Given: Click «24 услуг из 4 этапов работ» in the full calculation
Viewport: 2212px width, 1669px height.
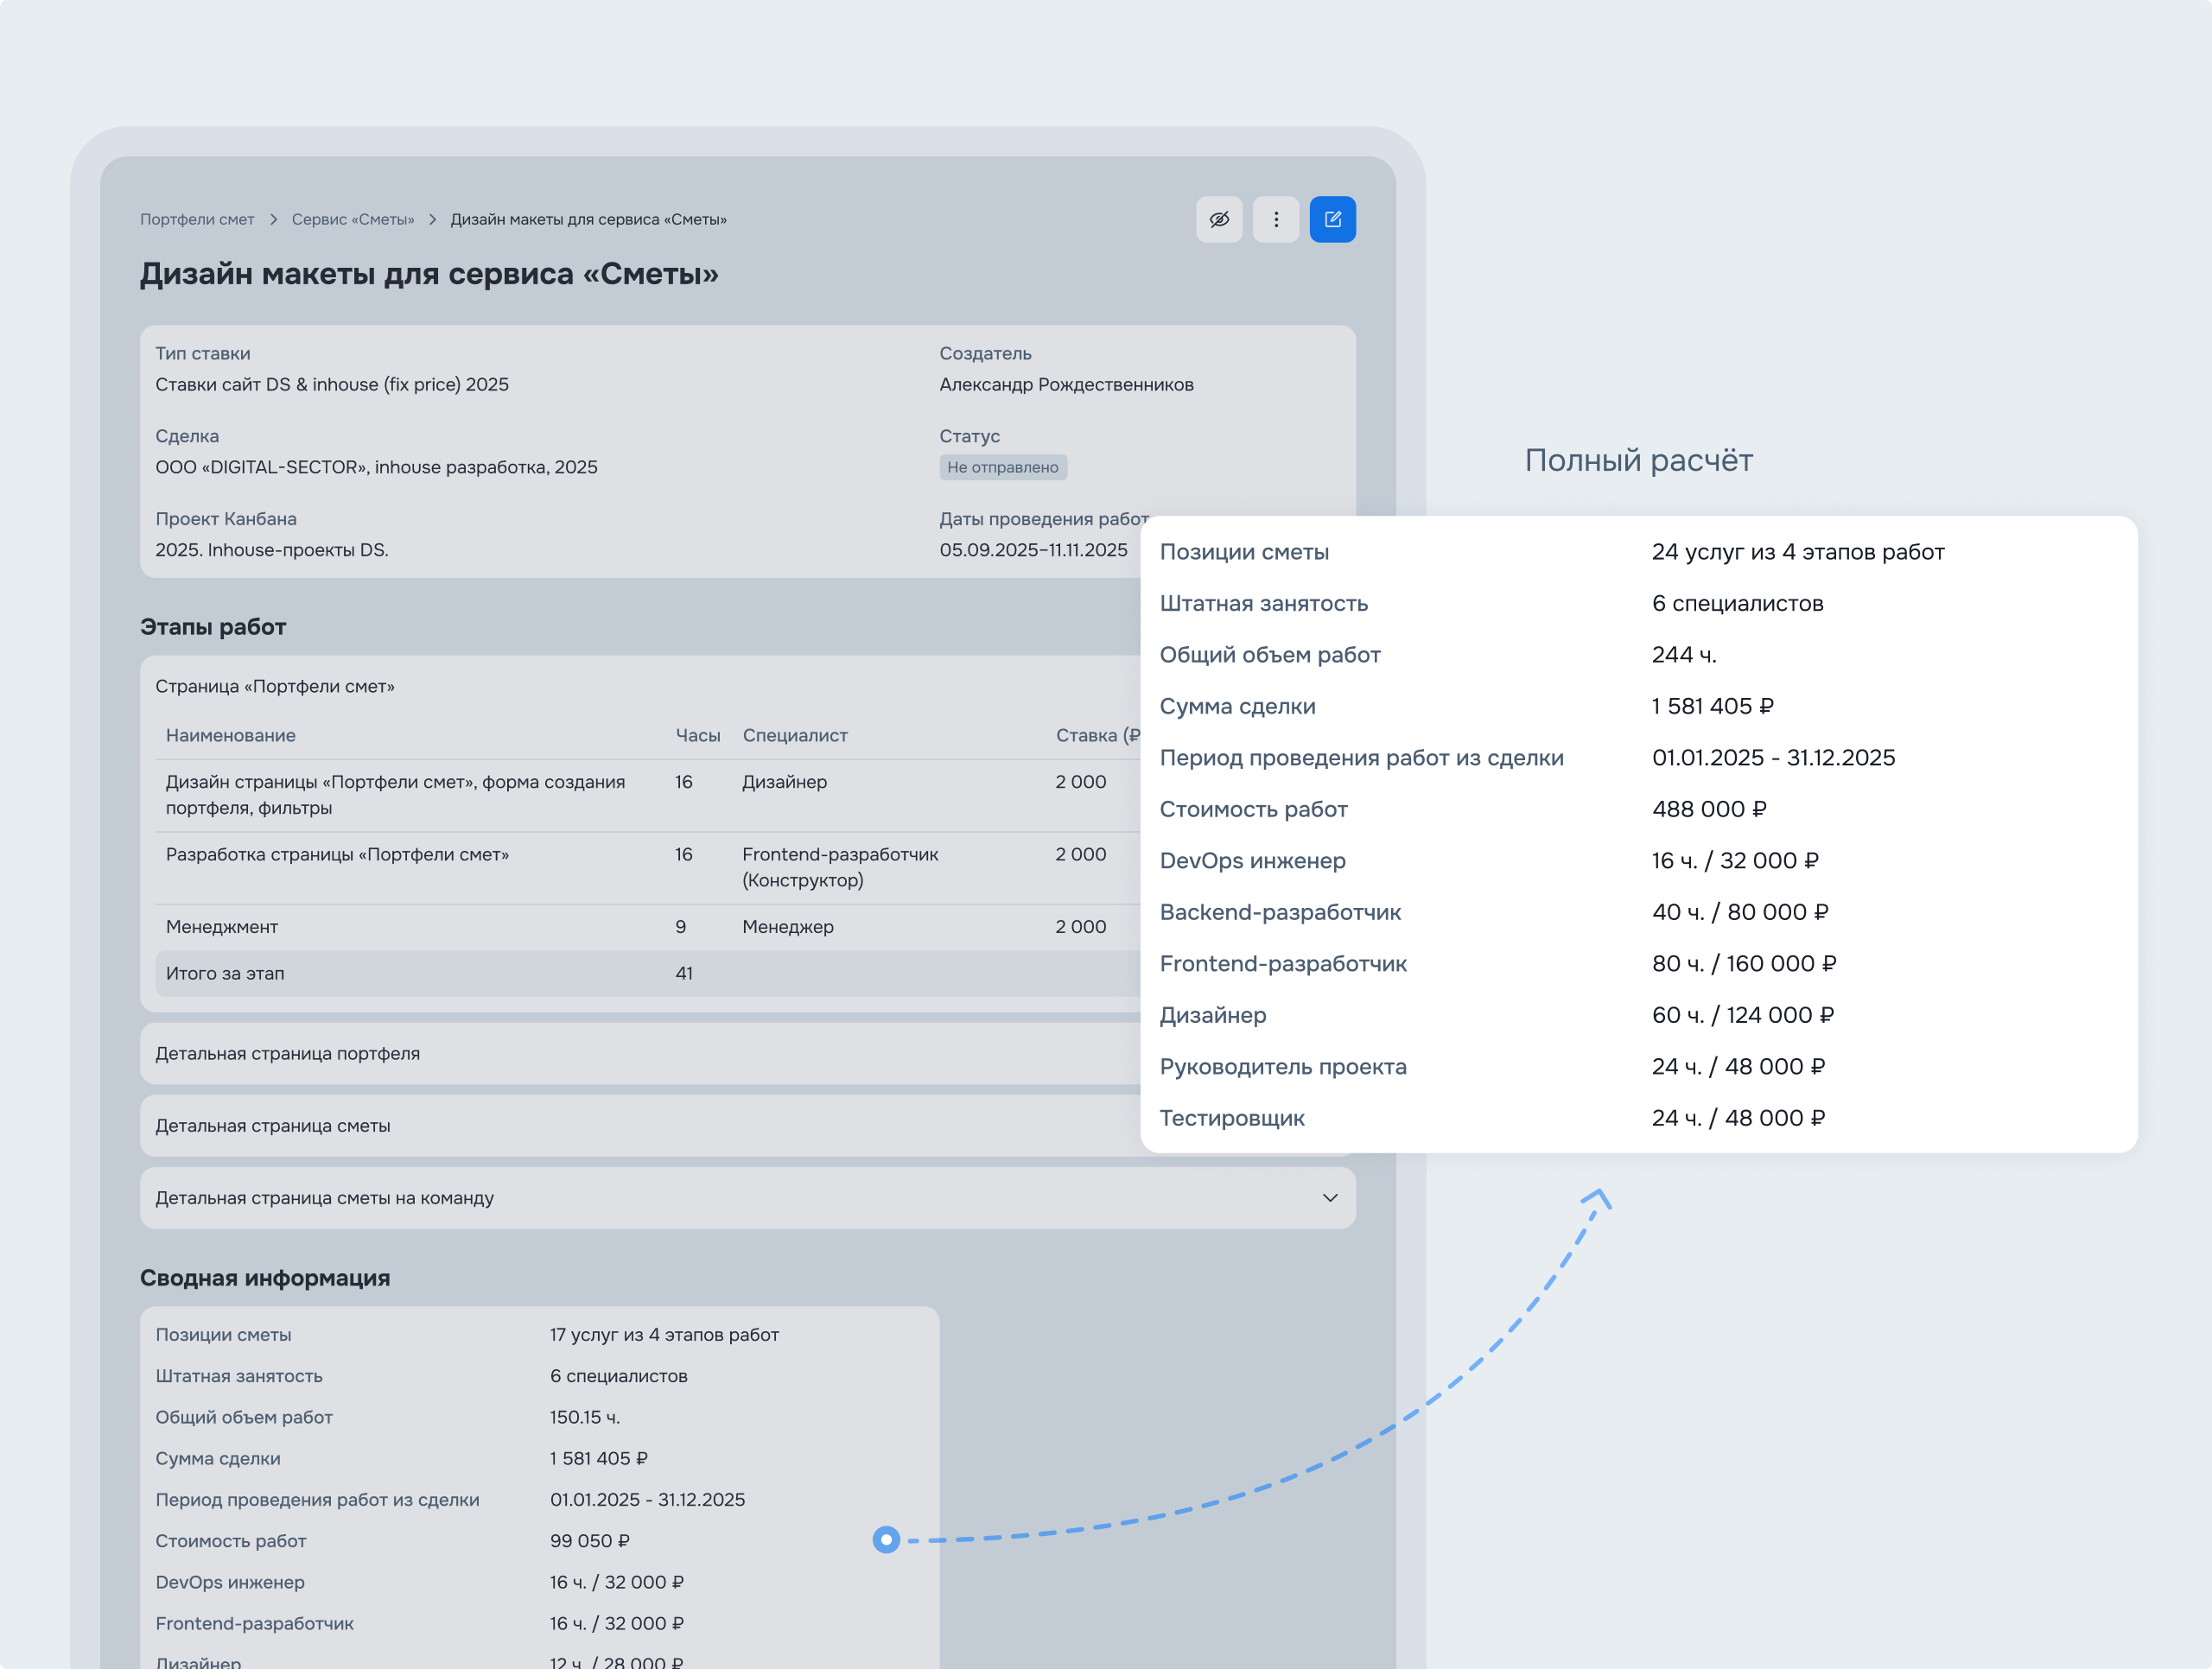Looking at the screenshot, I should 1798,552.
